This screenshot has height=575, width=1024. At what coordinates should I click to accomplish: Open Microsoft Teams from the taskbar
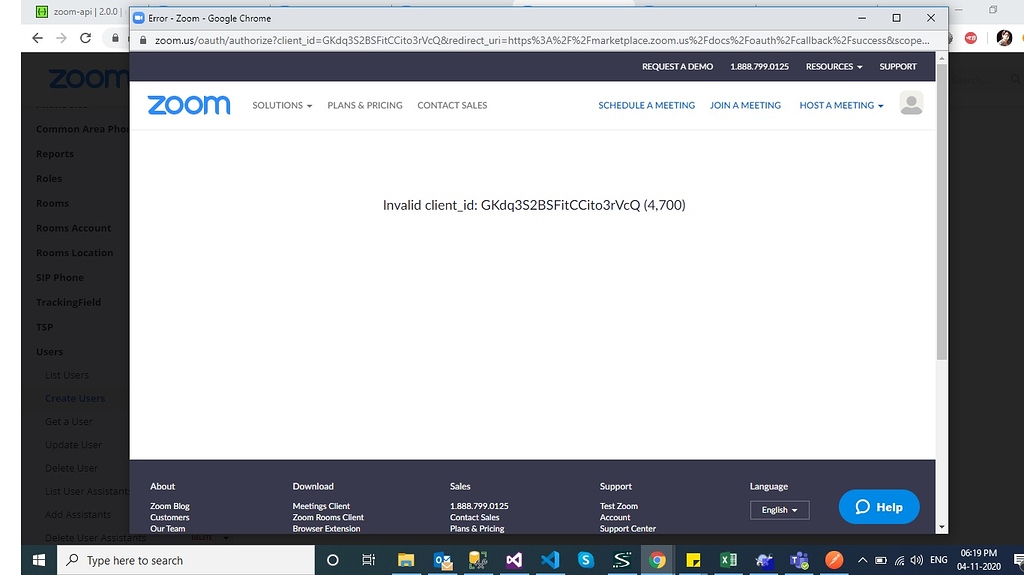[x=799, y=560]
